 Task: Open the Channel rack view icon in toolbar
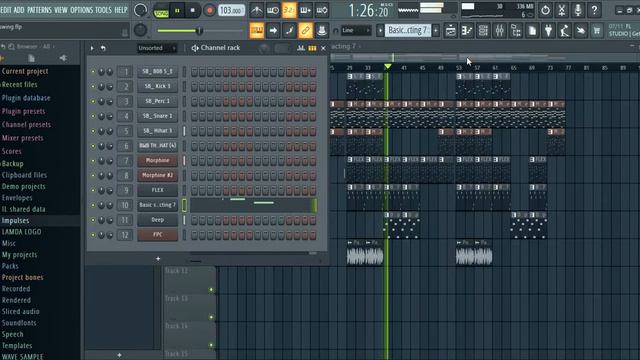483,31
